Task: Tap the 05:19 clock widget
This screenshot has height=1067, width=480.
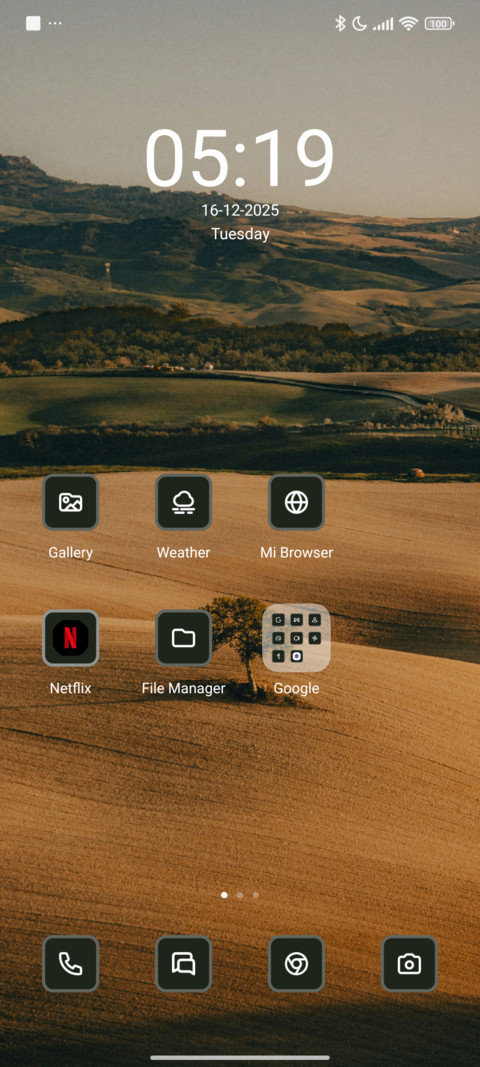Action: [240, 159]
